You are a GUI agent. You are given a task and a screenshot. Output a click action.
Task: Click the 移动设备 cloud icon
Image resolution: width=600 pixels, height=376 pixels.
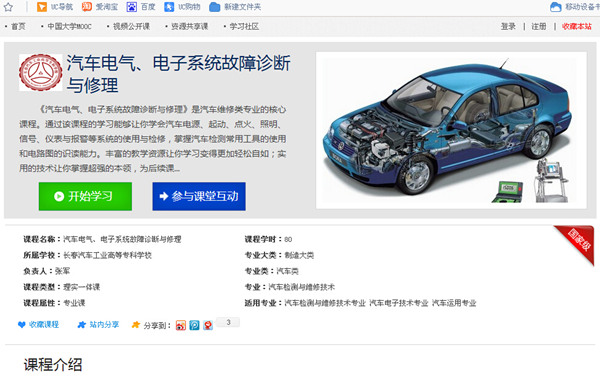point(555,7)
